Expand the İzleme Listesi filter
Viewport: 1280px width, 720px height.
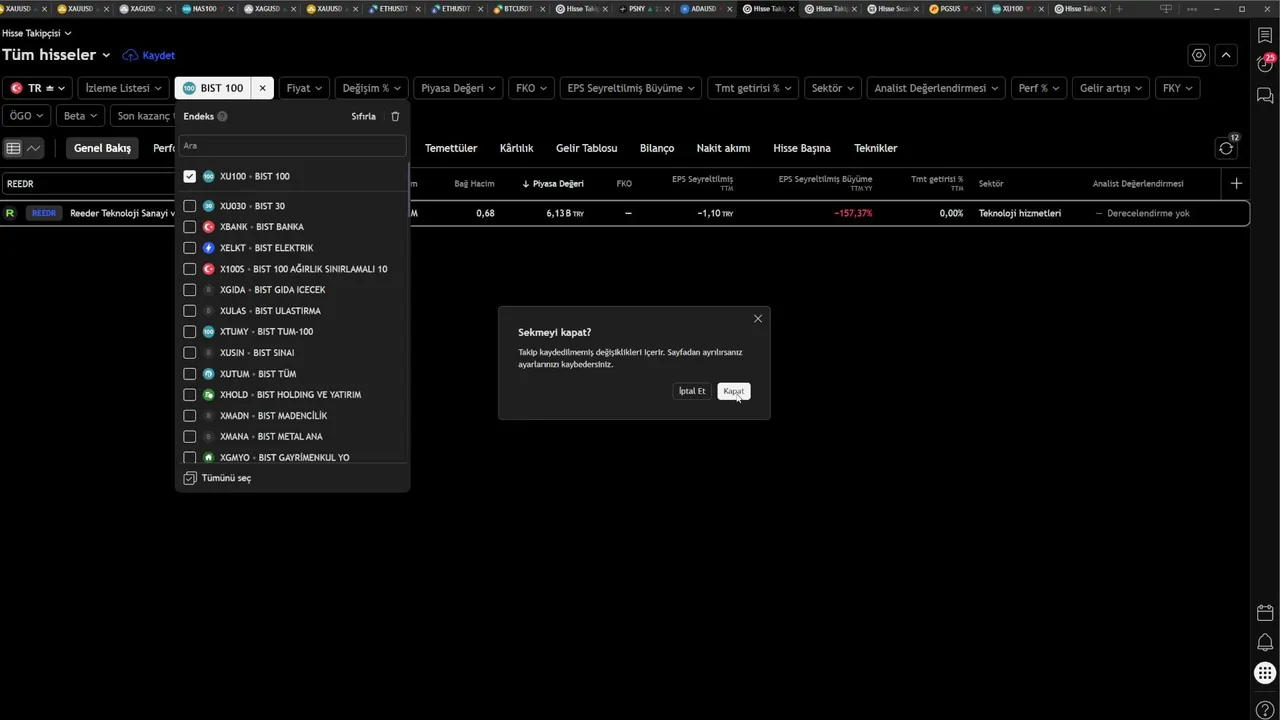pyautogui.click(x=124, y=88)
